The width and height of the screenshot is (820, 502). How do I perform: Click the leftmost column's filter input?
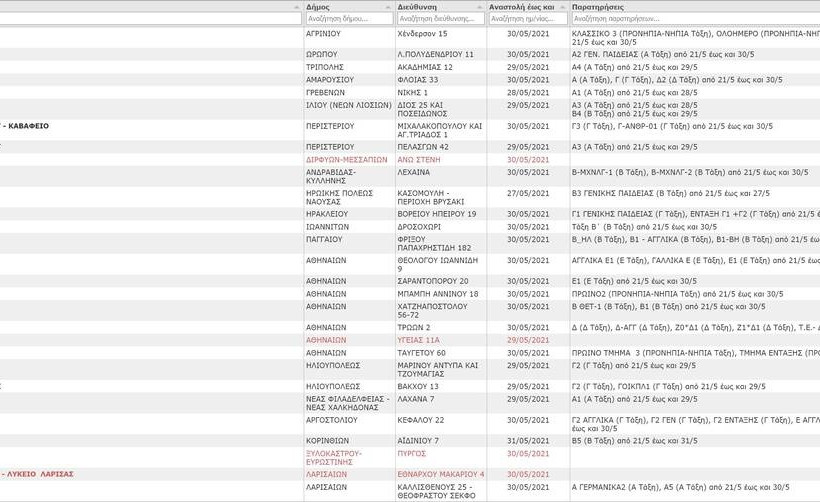[150, 18]
